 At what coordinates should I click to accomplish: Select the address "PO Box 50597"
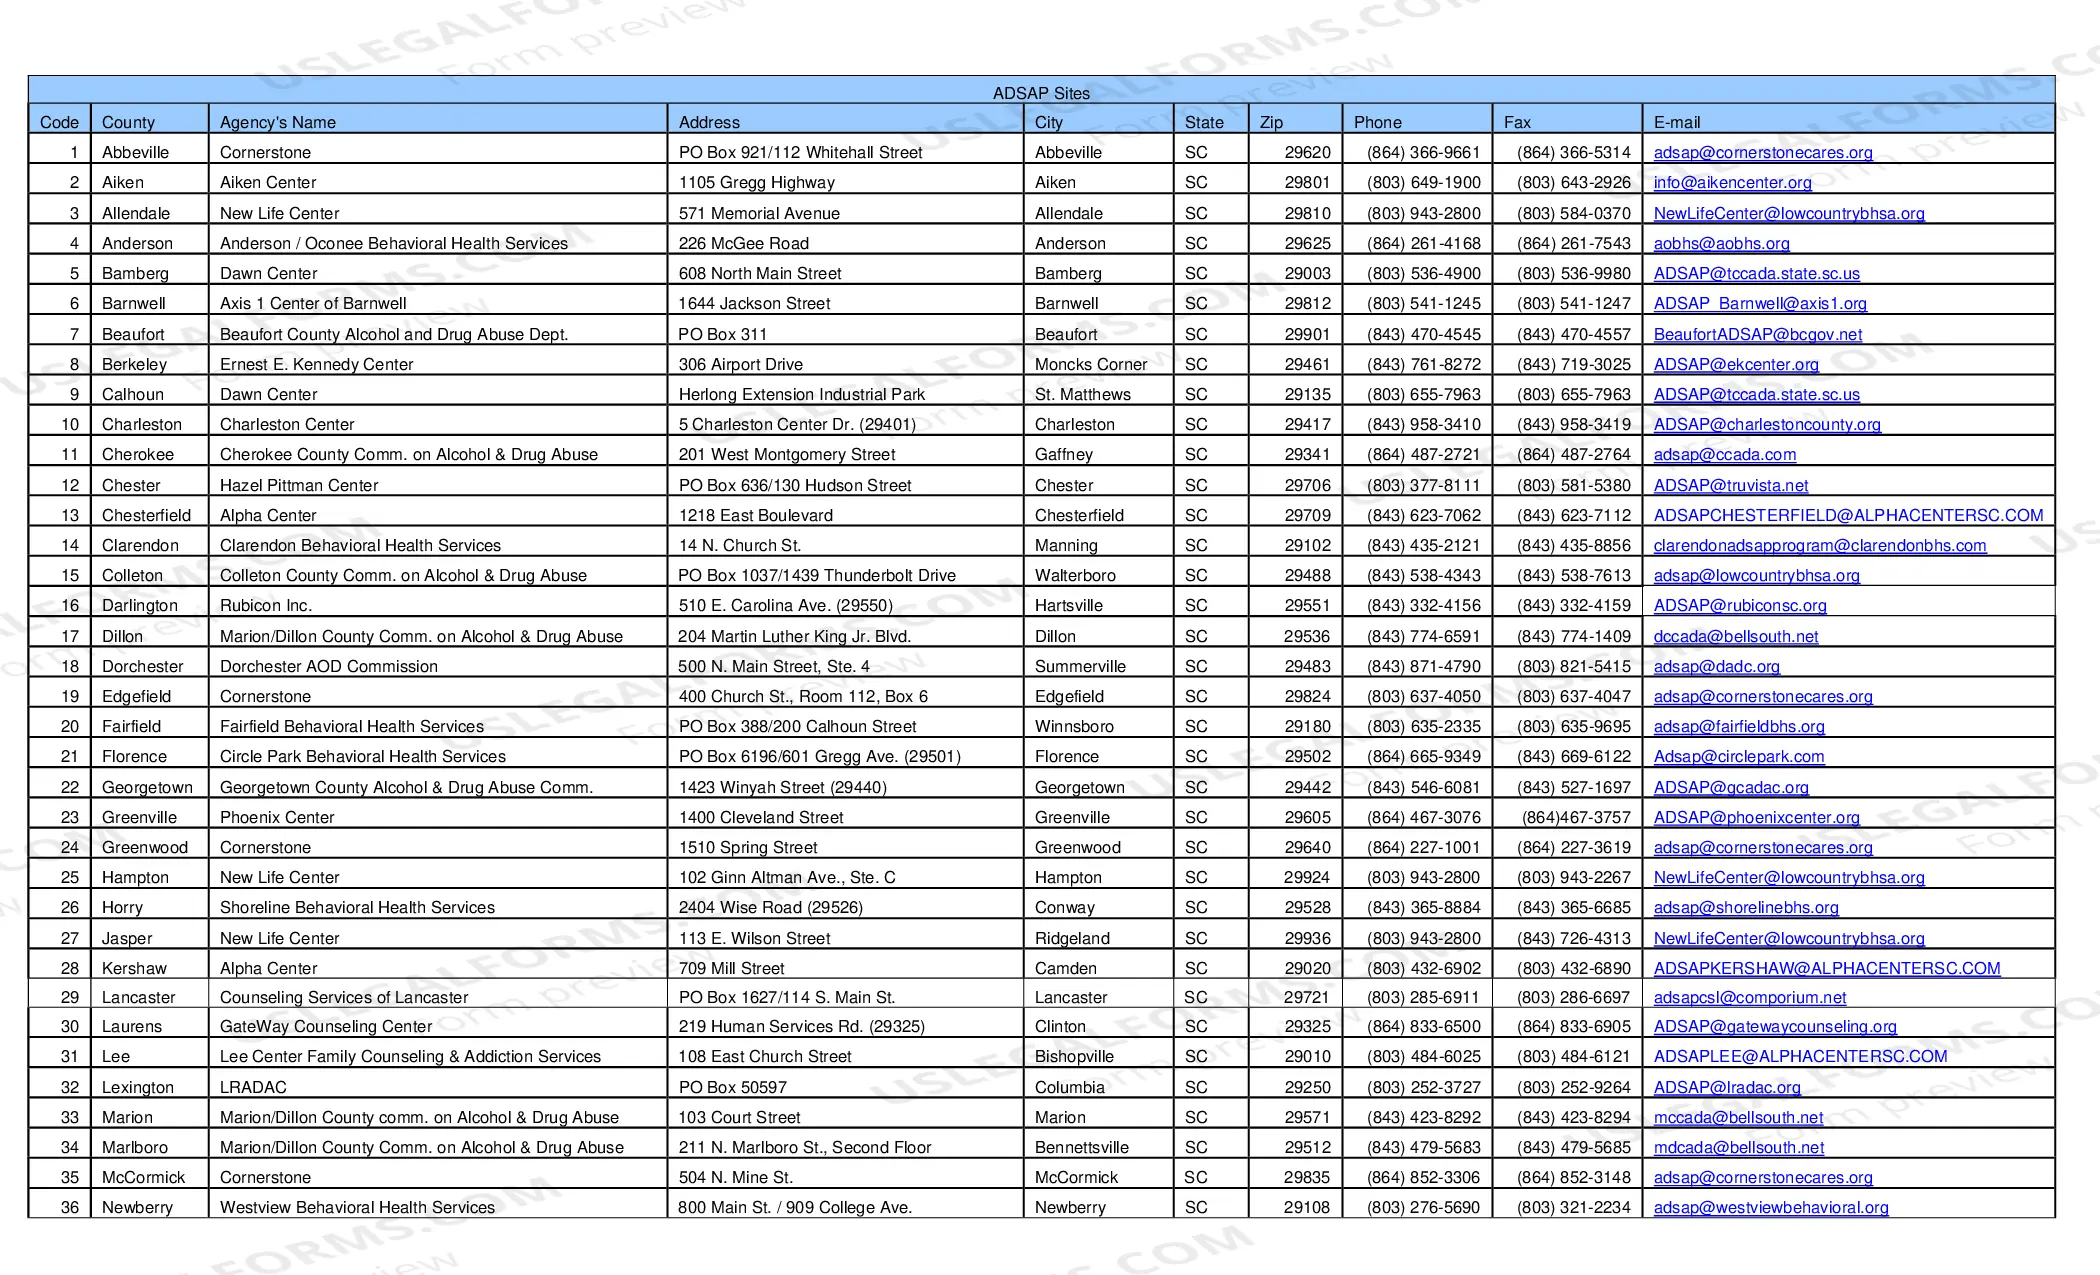(733, 1087)
